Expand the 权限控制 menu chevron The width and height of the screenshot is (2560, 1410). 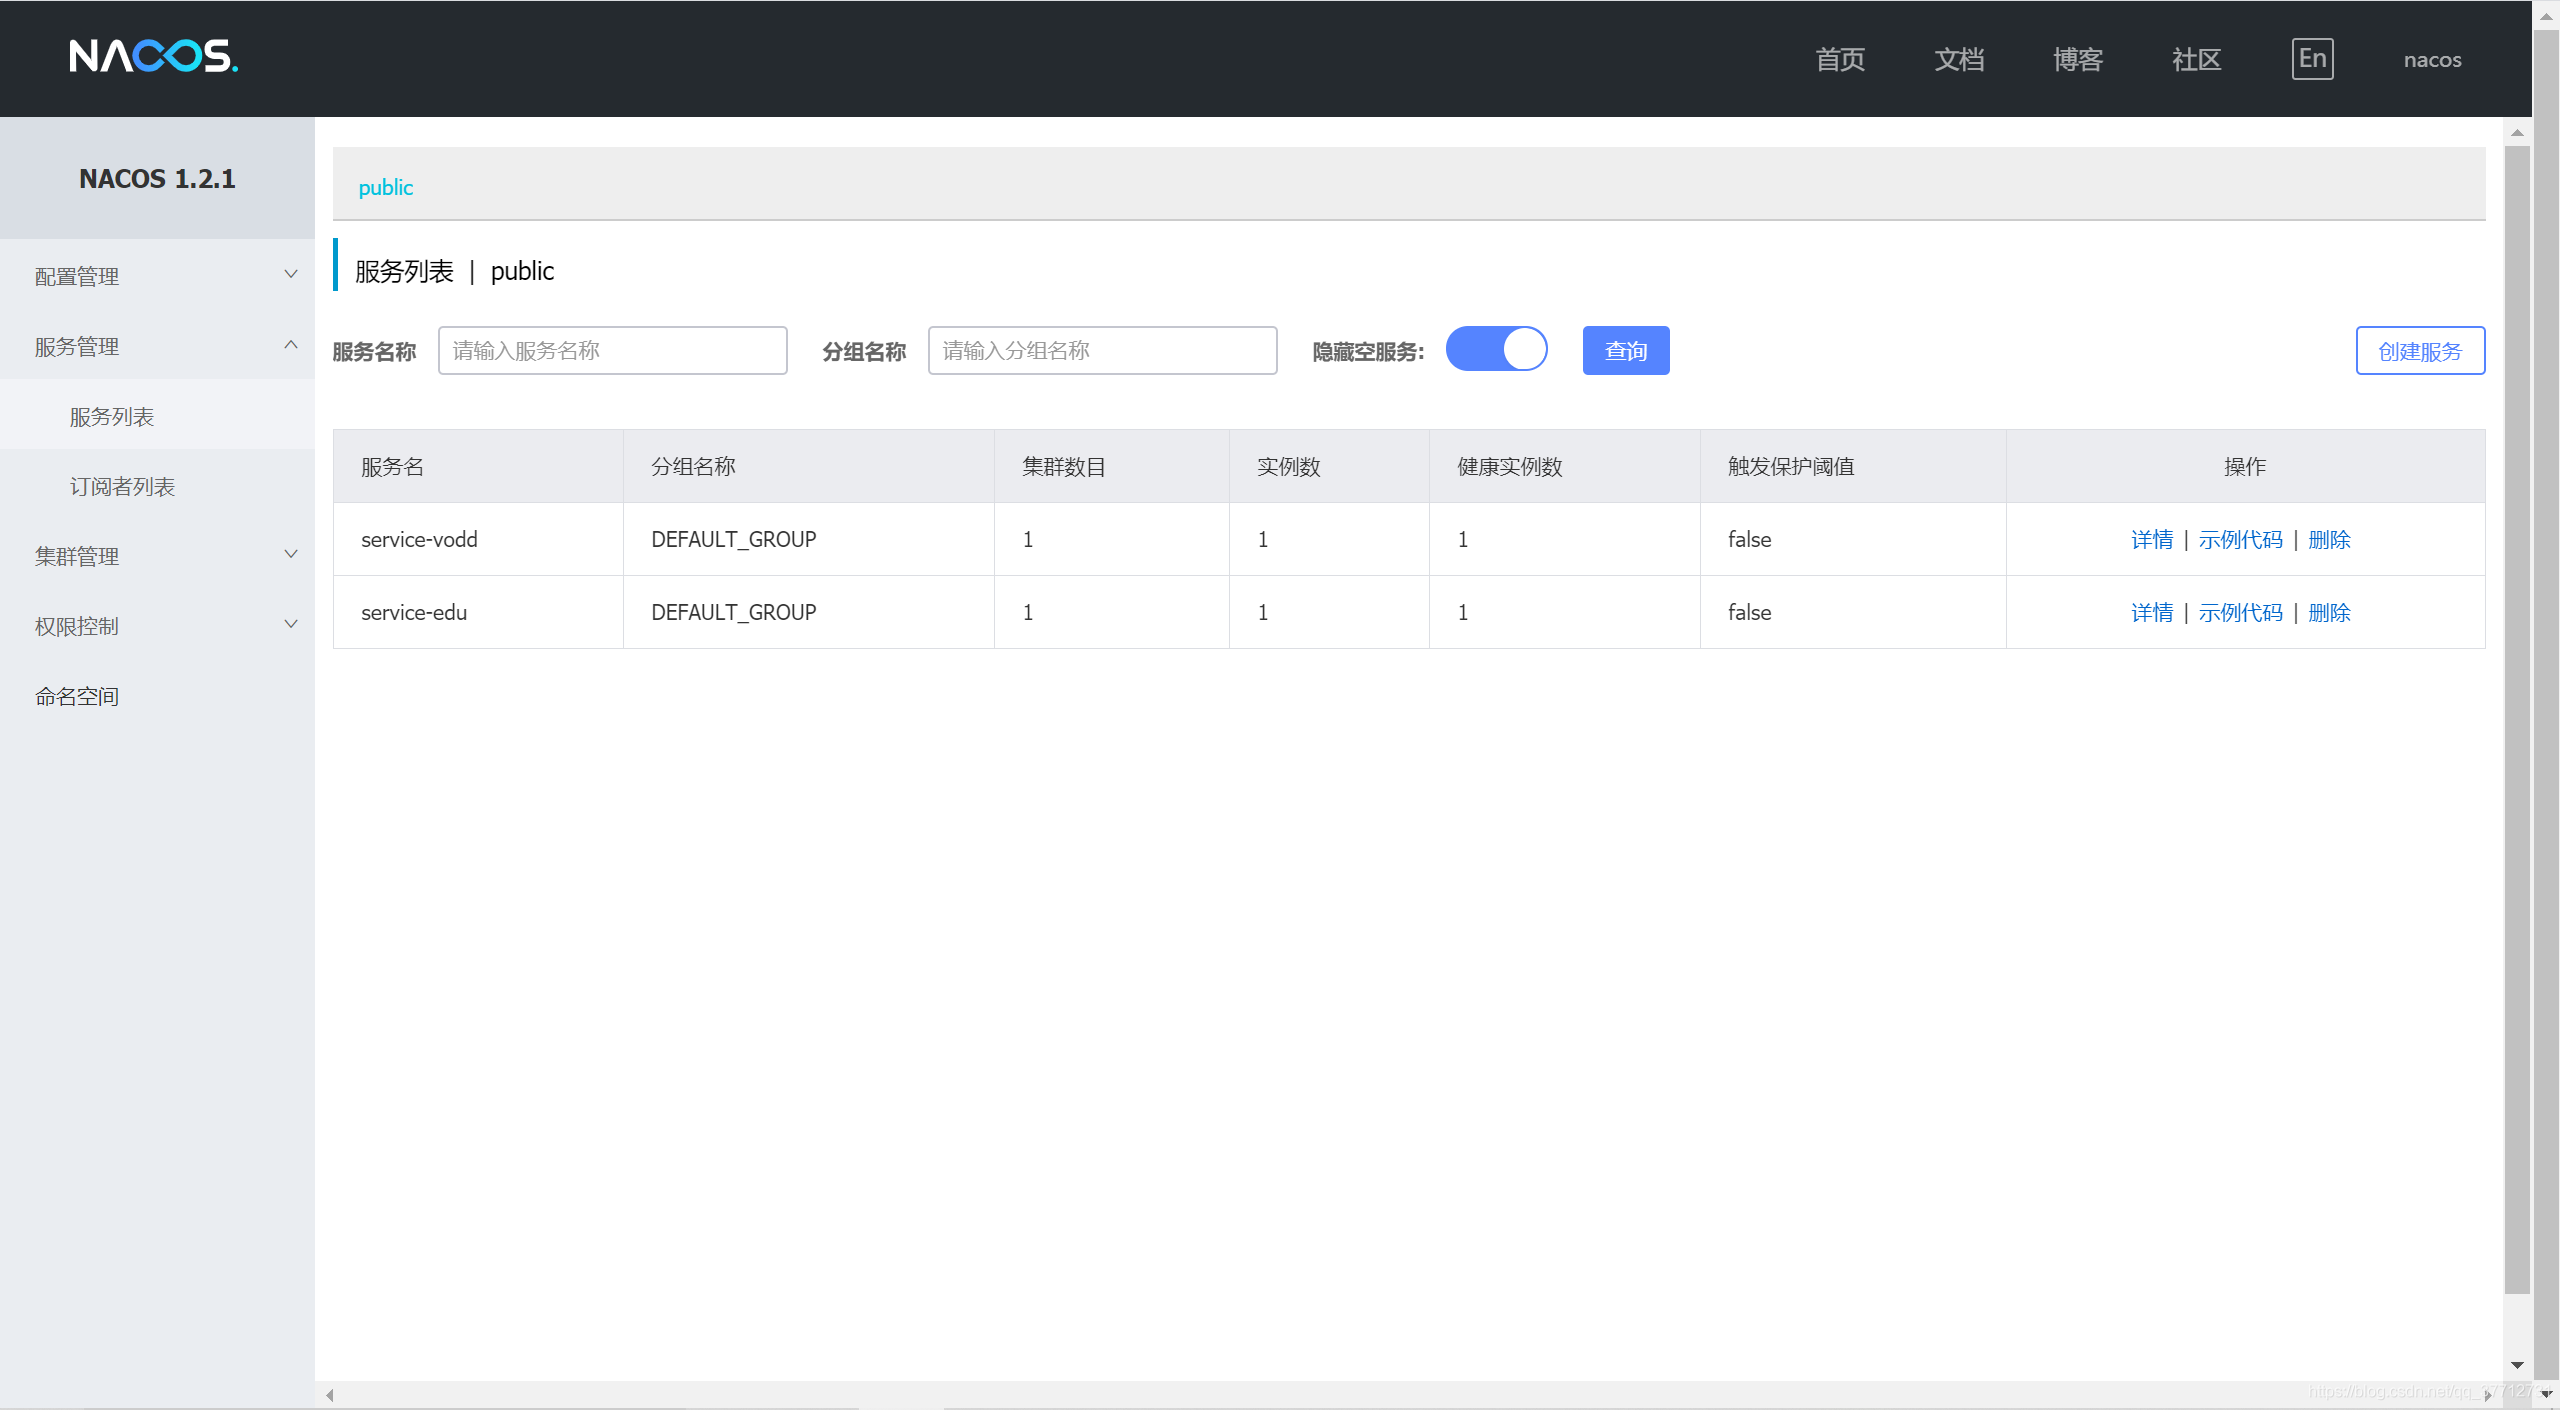[291, 625]
